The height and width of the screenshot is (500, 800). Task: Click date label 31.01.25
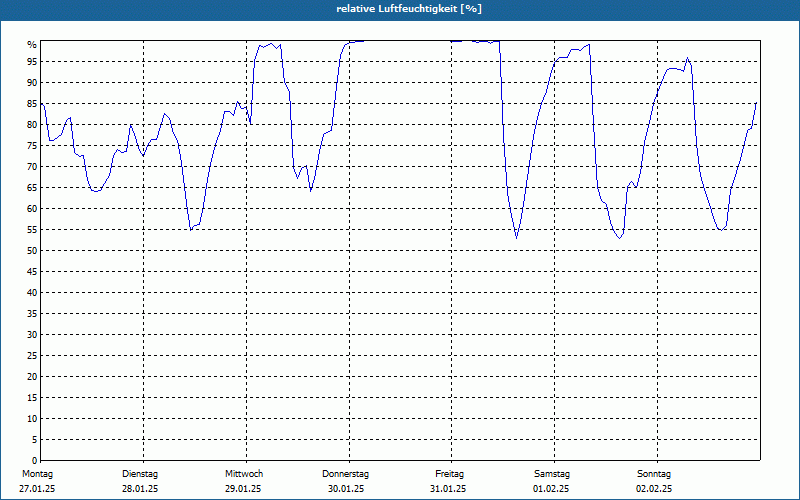(x=448, y=489)
